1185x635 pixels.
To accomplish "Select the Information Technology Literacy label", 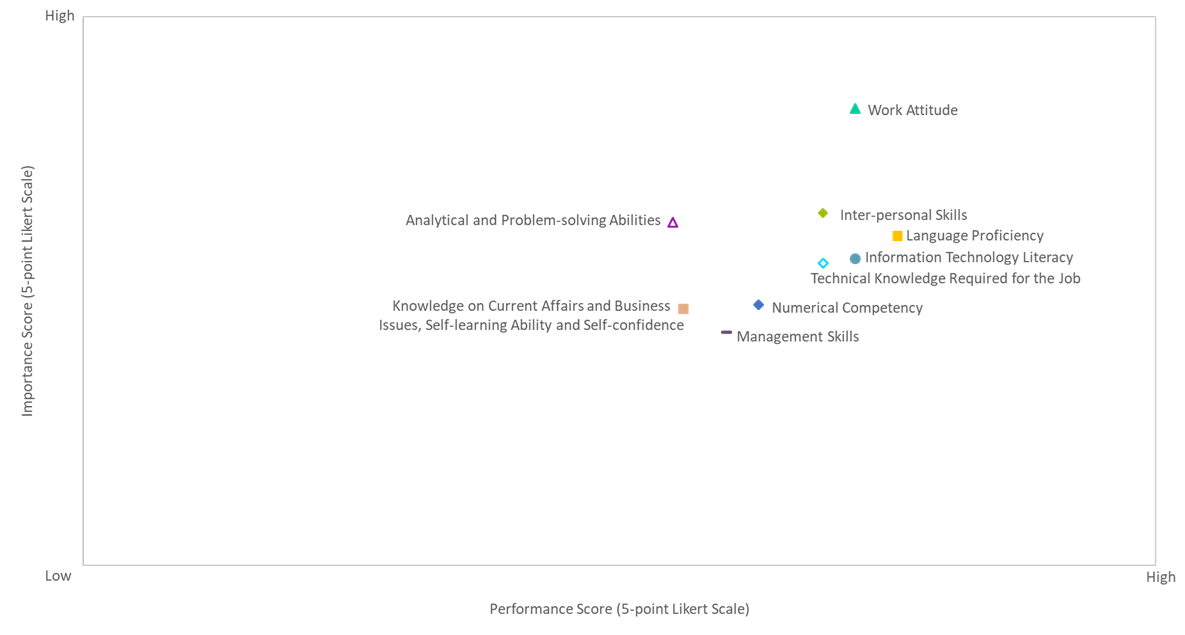I will tap(969, 257).
